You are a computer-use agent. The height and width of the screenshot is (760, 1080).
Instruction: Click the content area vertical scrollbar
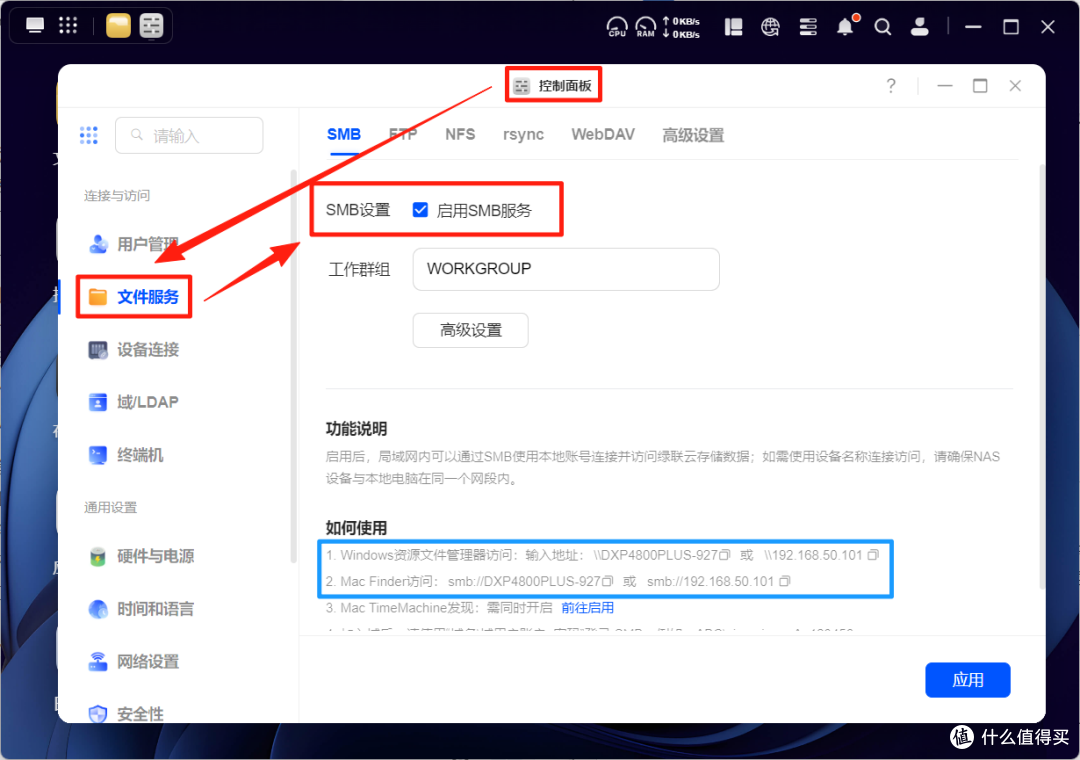click(1041, 376)
